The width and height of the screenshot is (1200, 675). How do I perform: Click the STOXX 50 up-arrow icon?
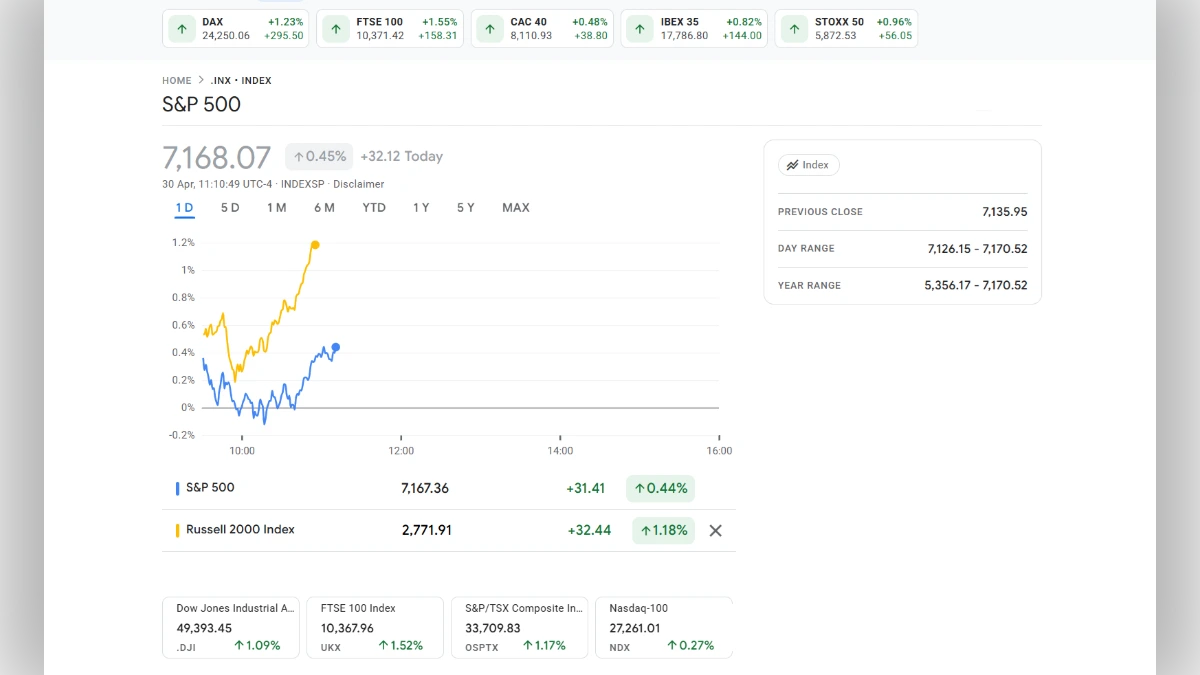(x=794, y=29)
